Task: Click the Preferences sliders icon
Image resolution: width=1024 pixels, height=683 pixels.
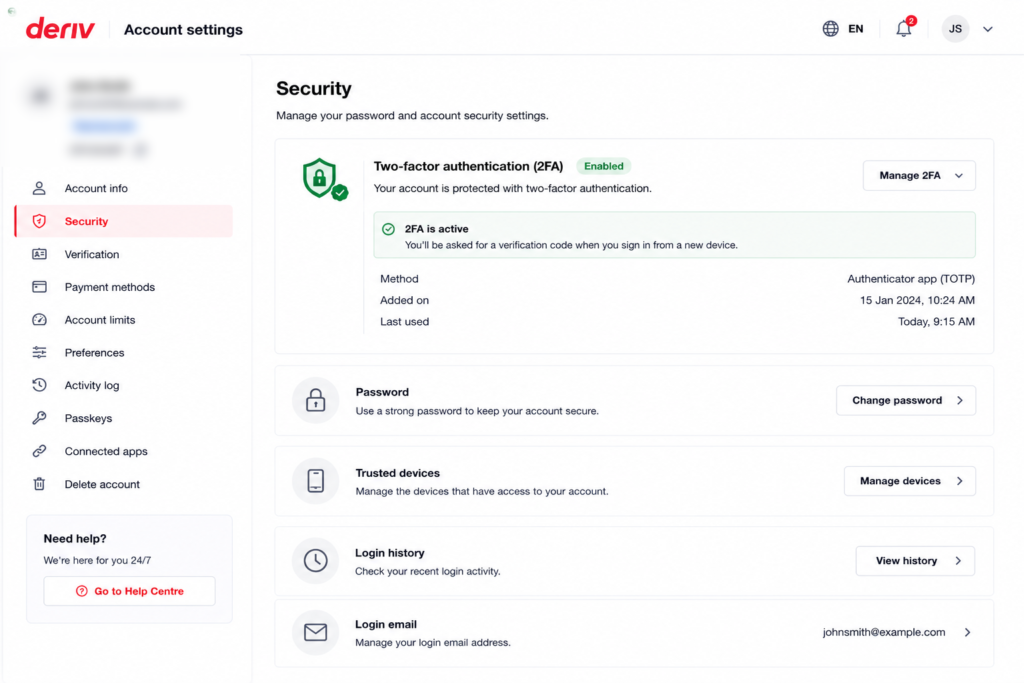Action: tap(39, 353)
